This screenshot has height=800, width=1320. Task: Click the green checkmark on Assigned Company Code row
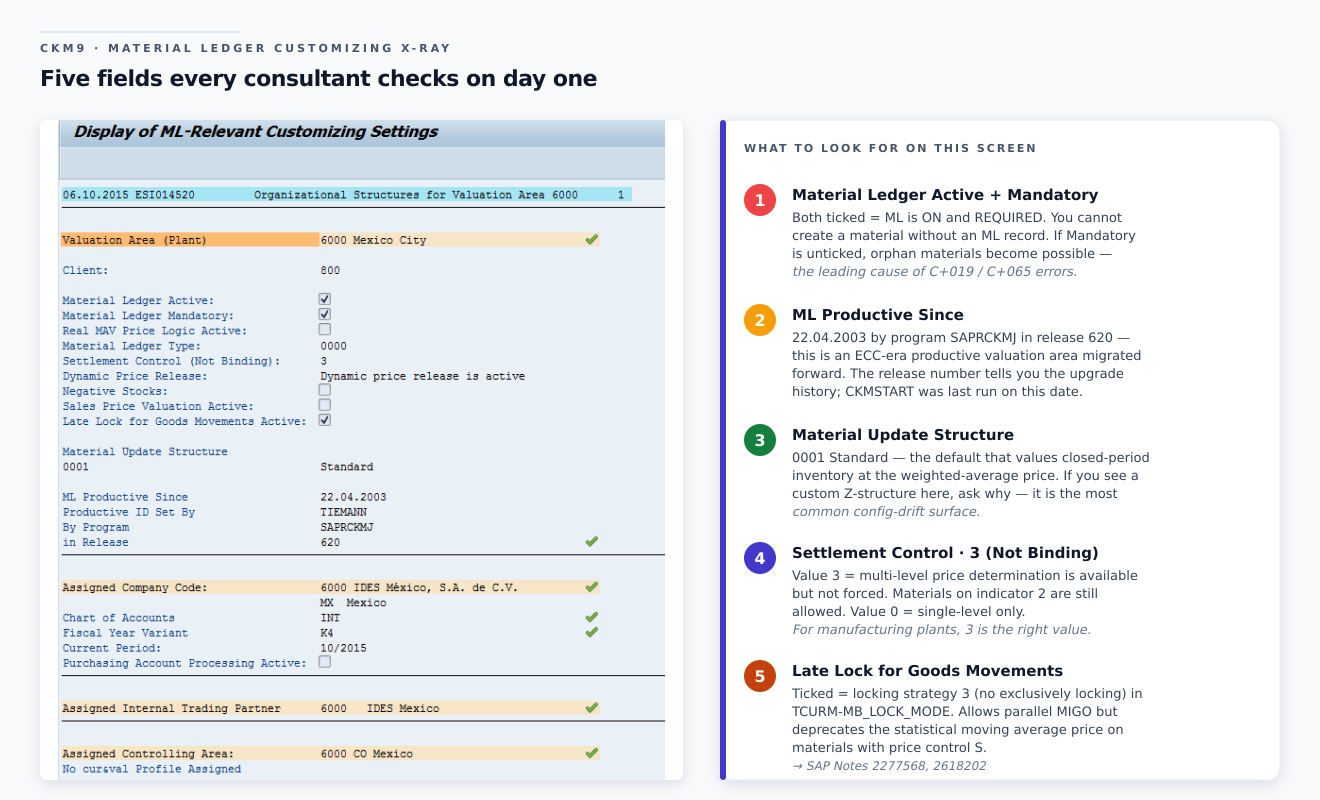(591, 587)
